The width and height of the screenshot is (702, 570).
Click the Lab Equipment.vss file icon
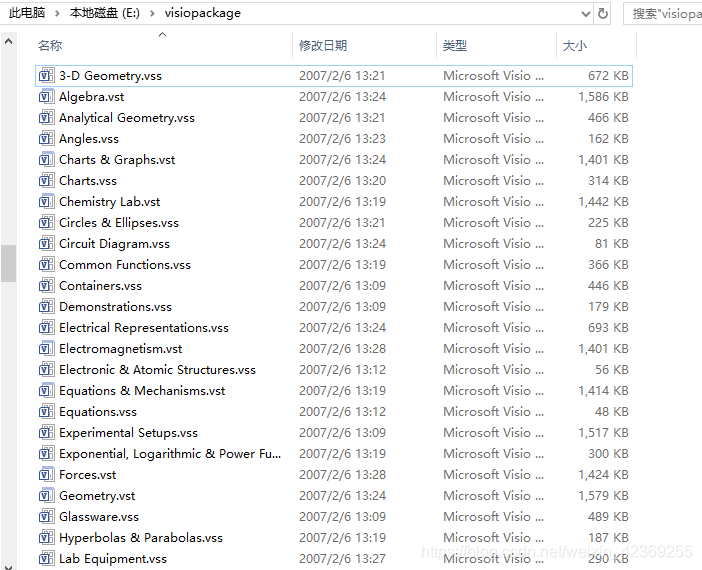46,559
